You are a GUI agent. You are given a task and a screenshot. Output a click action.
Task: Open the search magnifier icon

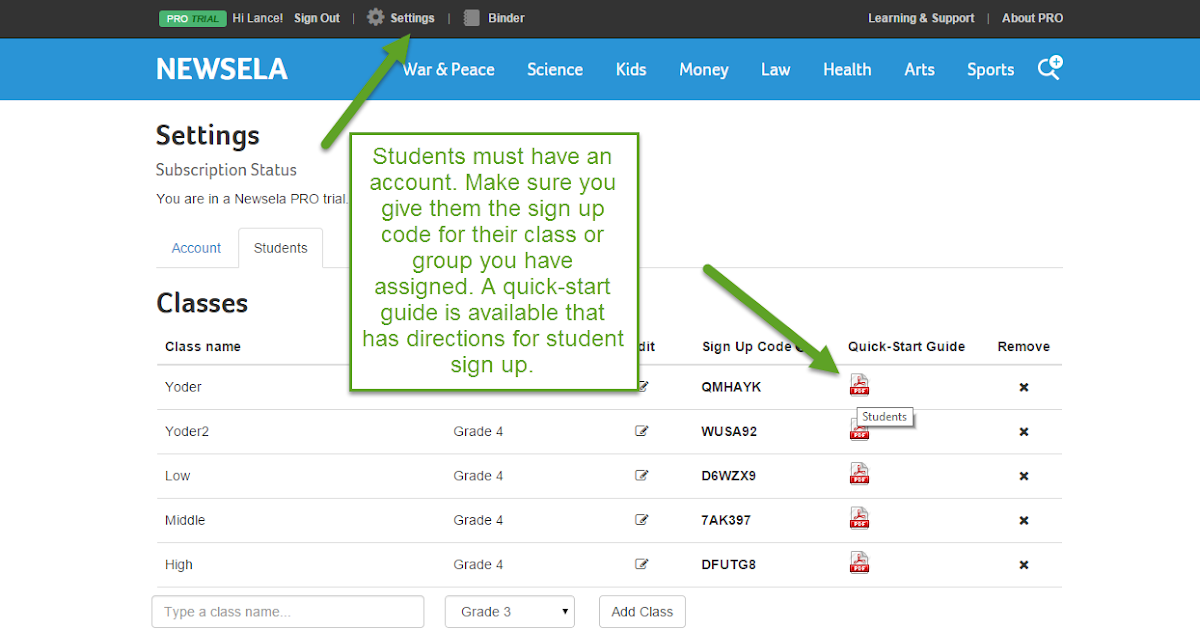1049,68
